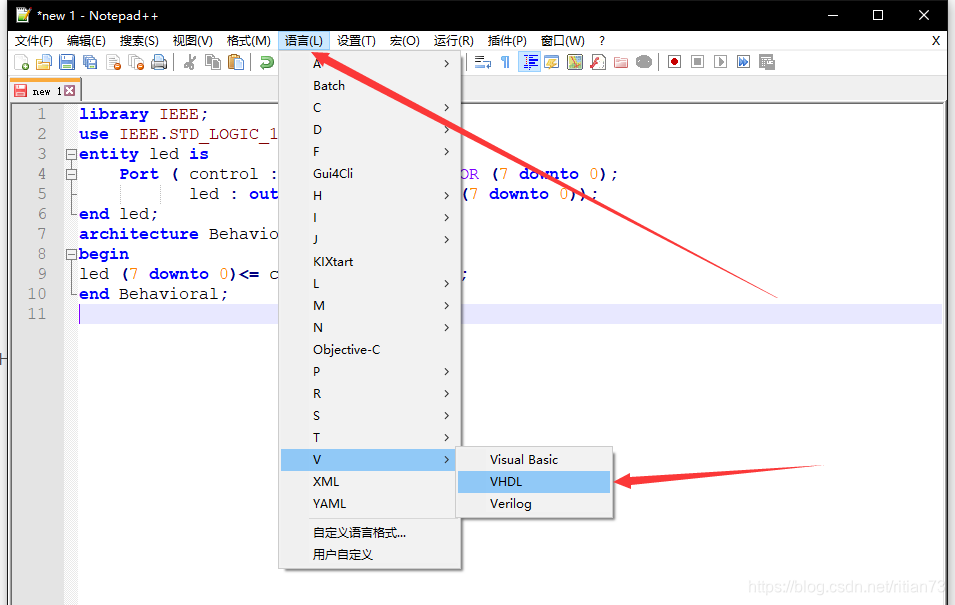
Task: Click the monitoring eye toolbar icon
Action: click(x=644, y=62)
